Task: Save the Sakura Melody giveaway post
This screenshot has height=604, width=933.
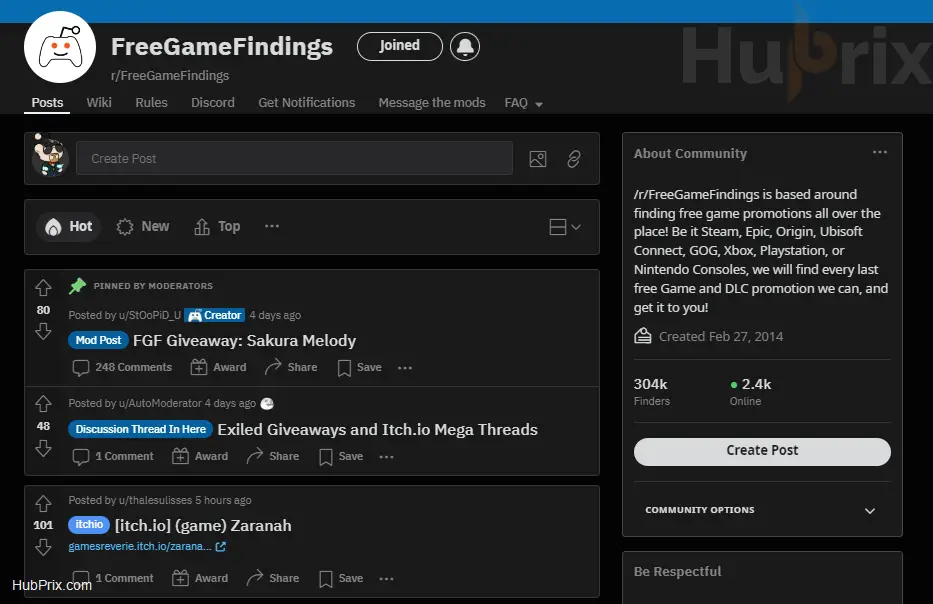Action: pos(359,368)
